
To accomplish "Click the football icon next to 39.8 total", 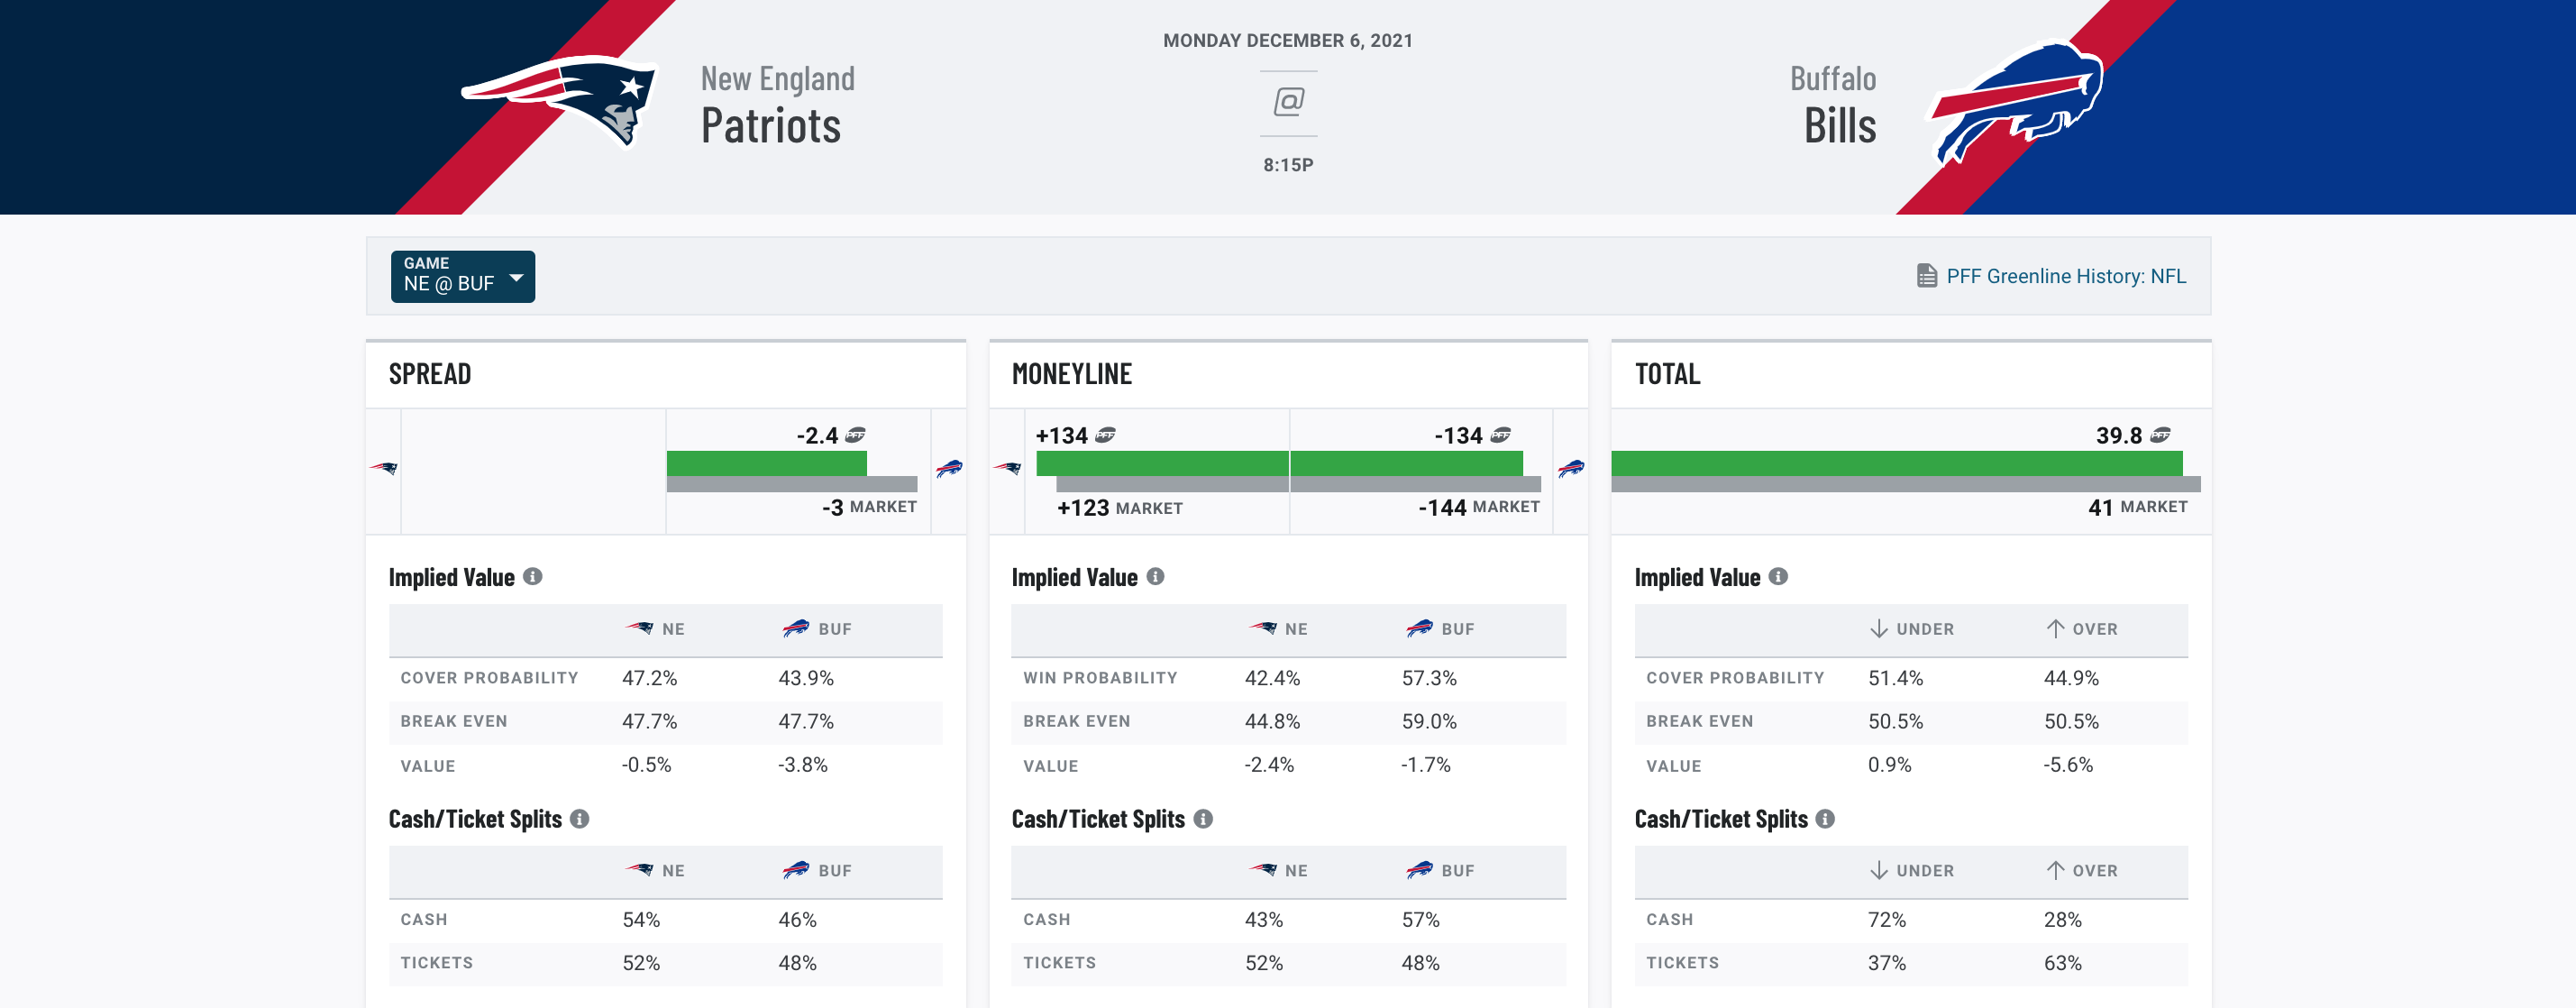I will pyautogui.click(x=2160, y=435).
